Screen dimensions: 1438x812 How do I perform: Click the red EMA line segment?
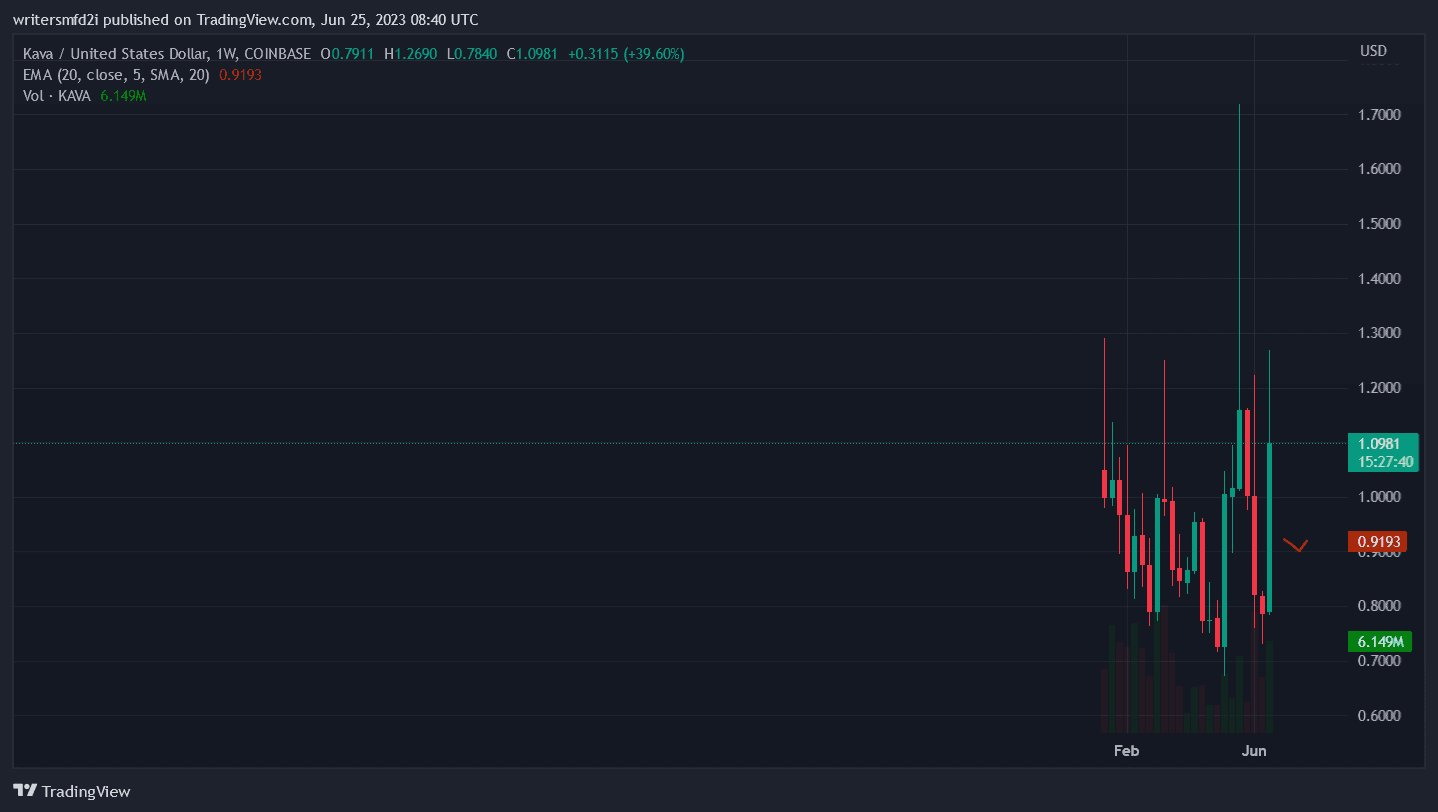tap(1296, 545)
